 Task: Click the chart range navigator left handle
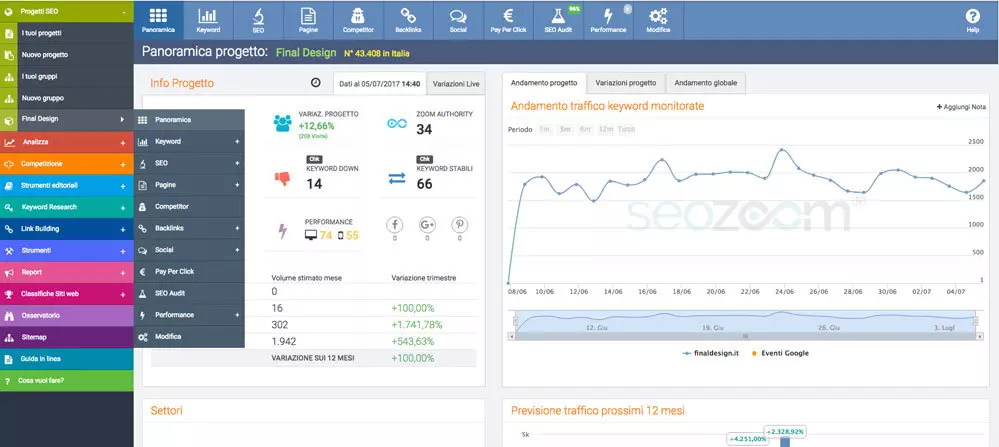[x=515, y=321]
